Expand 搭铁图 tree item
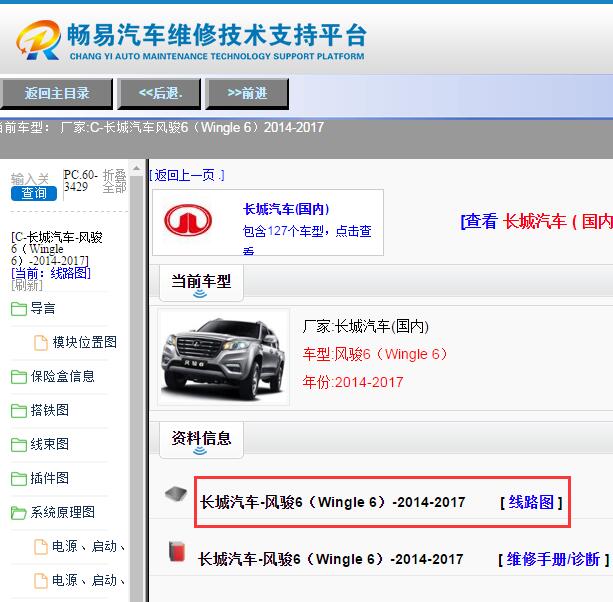The height and width of the screenshot is (602, 613). click(x=50, y=410)
